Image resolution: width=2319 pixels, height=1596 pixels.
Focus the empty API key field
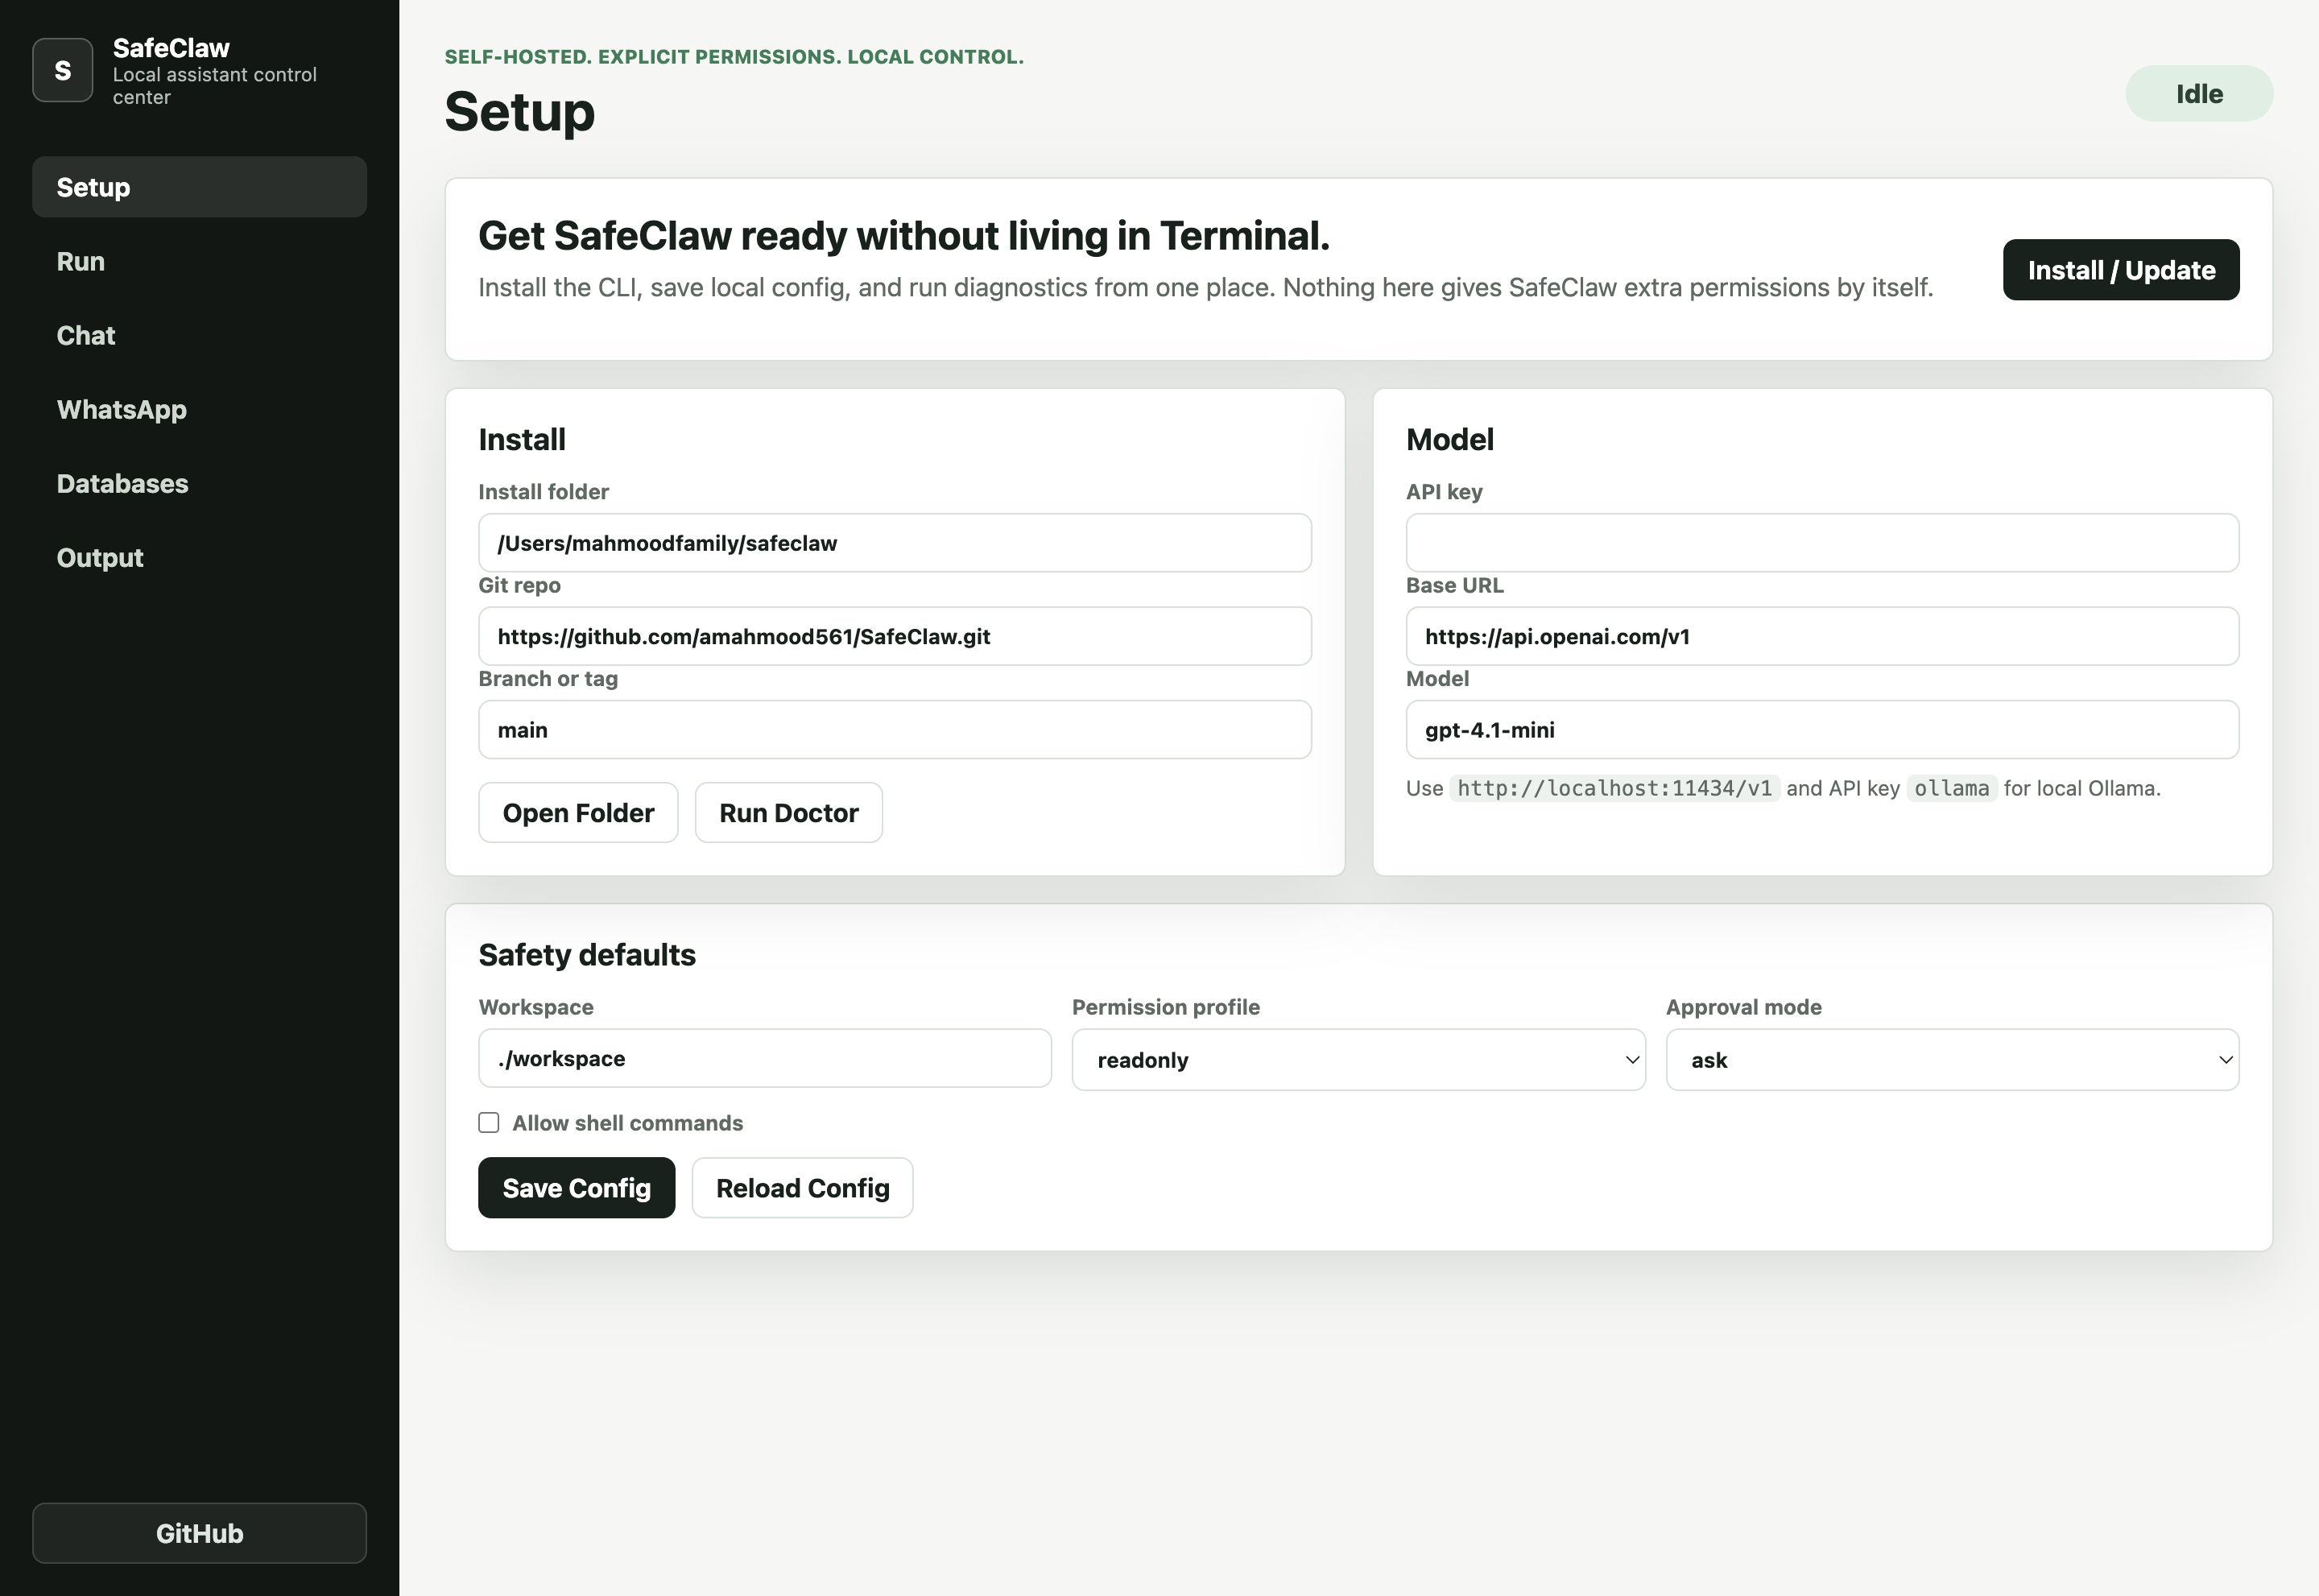[1822, 543]
